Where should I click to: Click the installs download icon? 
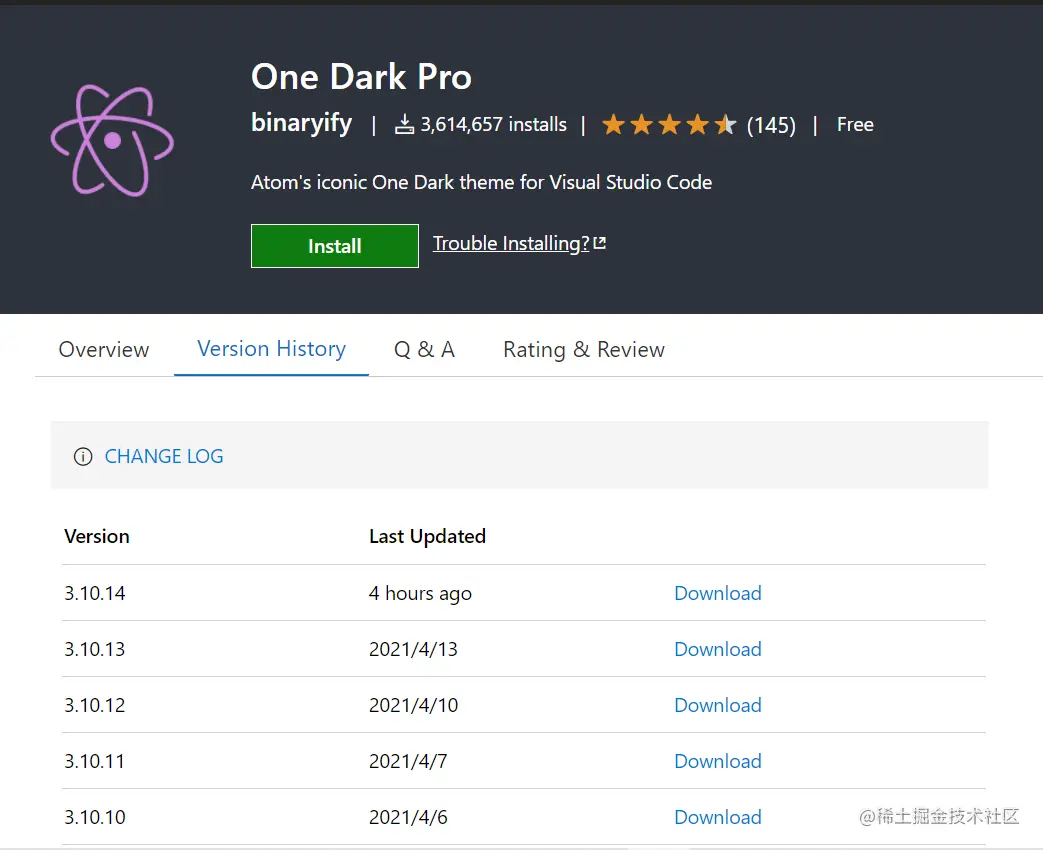404,125
